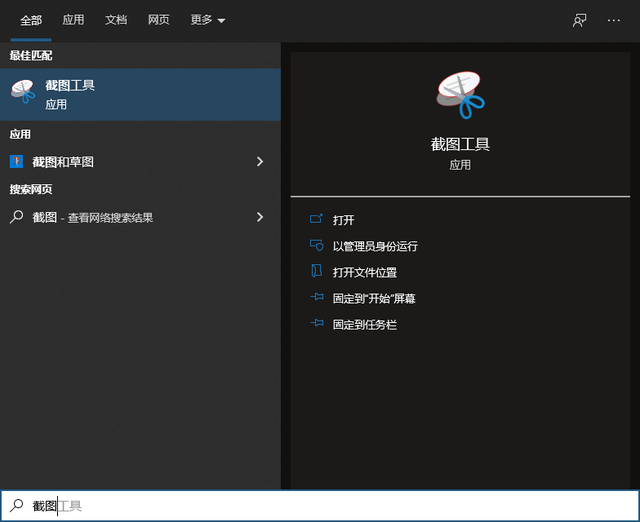The height and width of the screenshot is (522, 640).
Task: Select 打开文件位置
Action: (365, 272)
